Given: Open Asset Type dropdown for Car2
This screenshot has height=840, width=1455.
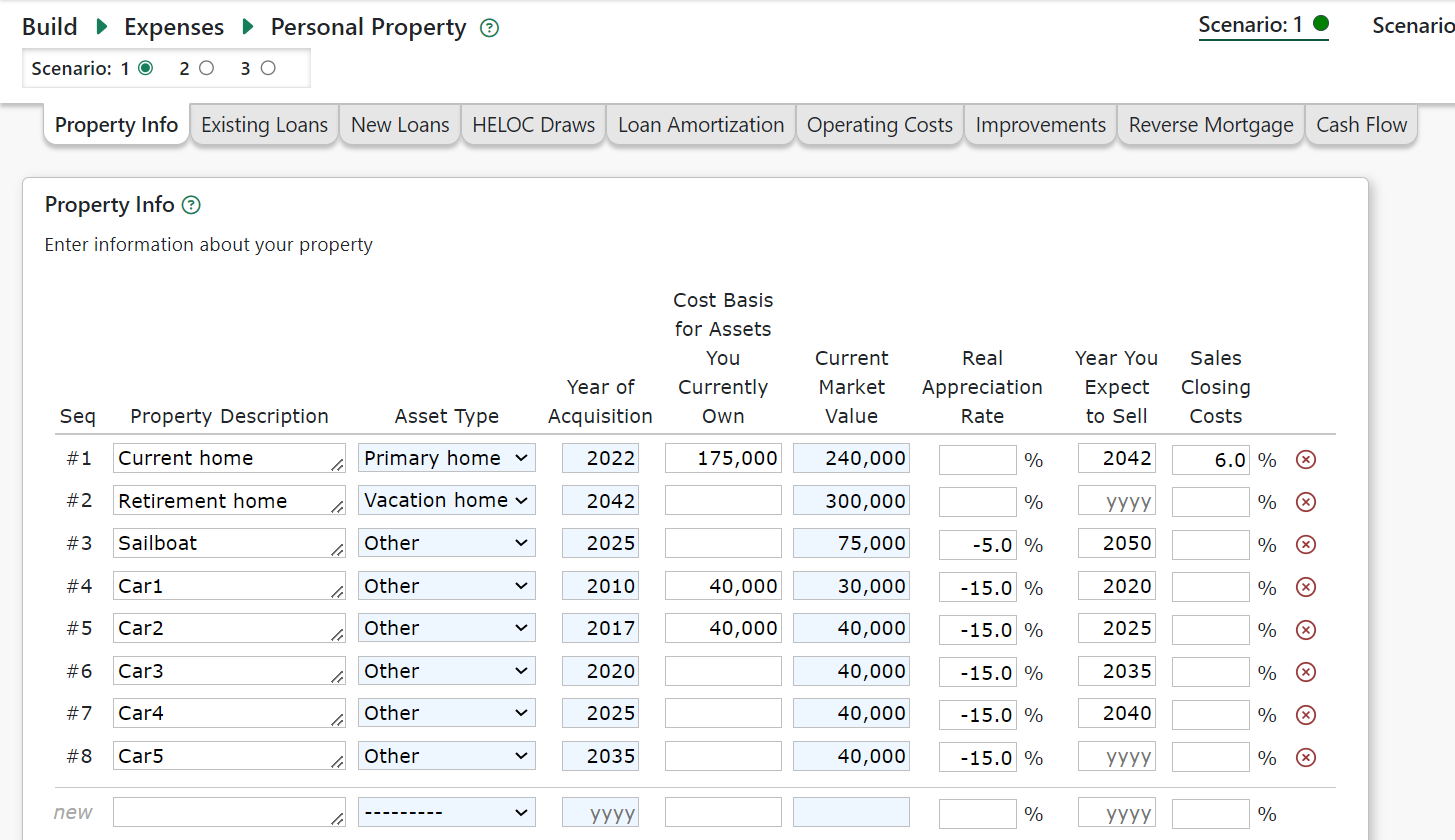Looking at the screenshot, I should click(x=447, y=628).
